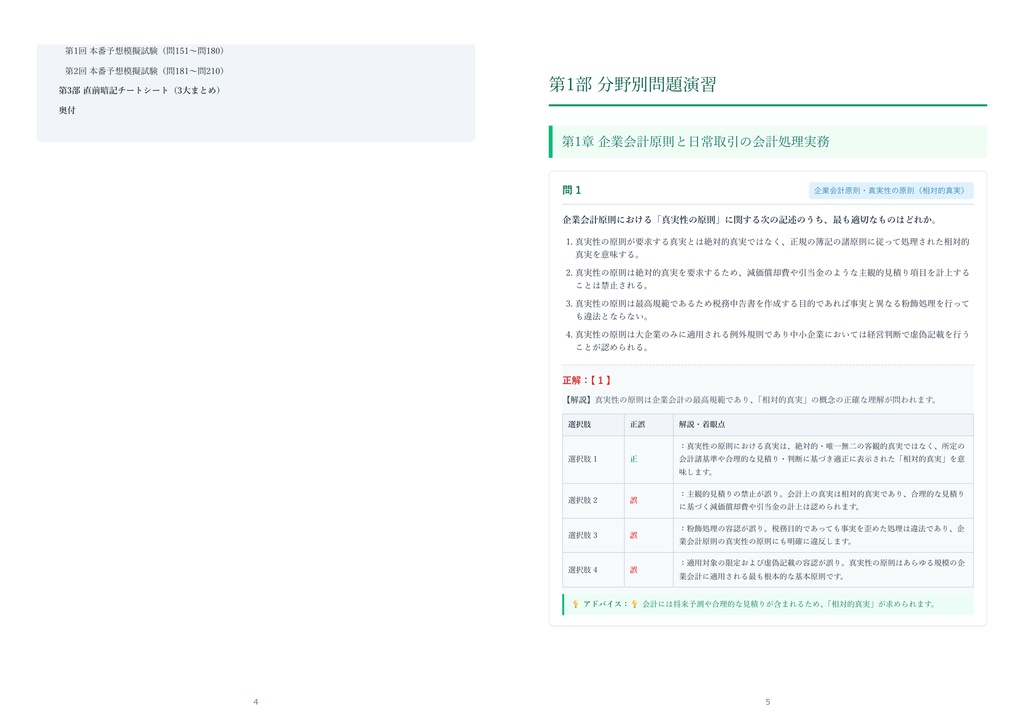This screenshot has height=724, width=1024.
Task: Click the green 正 mark for 選択肢 1
Action: coord(633,459)
